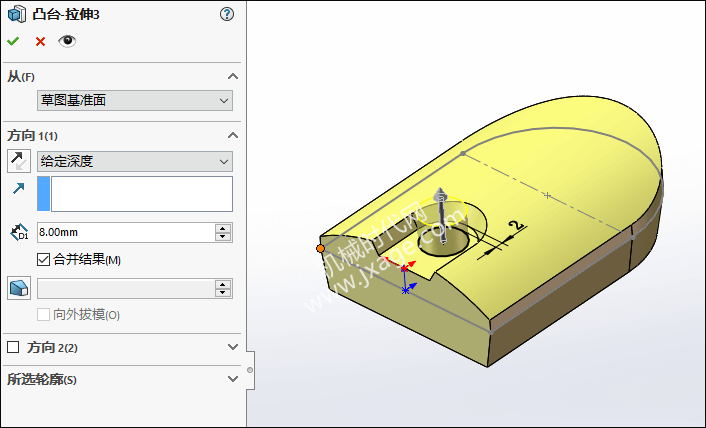Increase the draft angle with up arrow
This screenshot has height=428, width=706.
click(223, 284)
